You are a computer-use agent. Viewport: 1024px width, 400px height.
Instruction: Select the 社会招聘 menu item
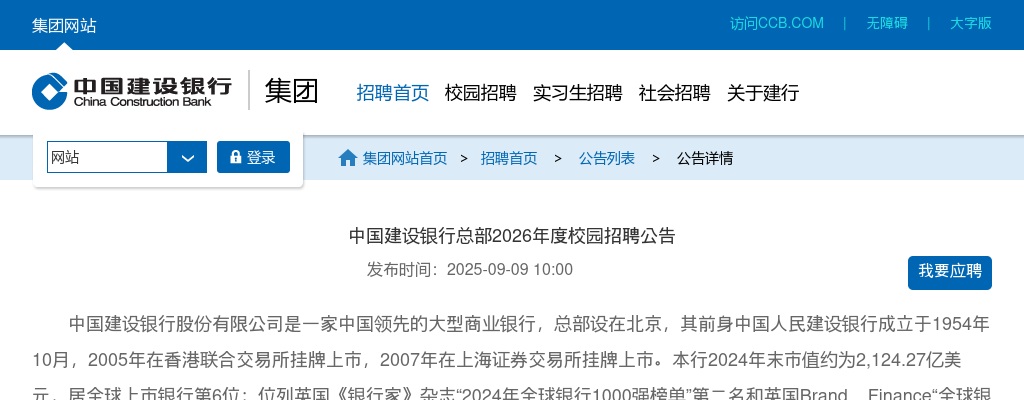675,93
